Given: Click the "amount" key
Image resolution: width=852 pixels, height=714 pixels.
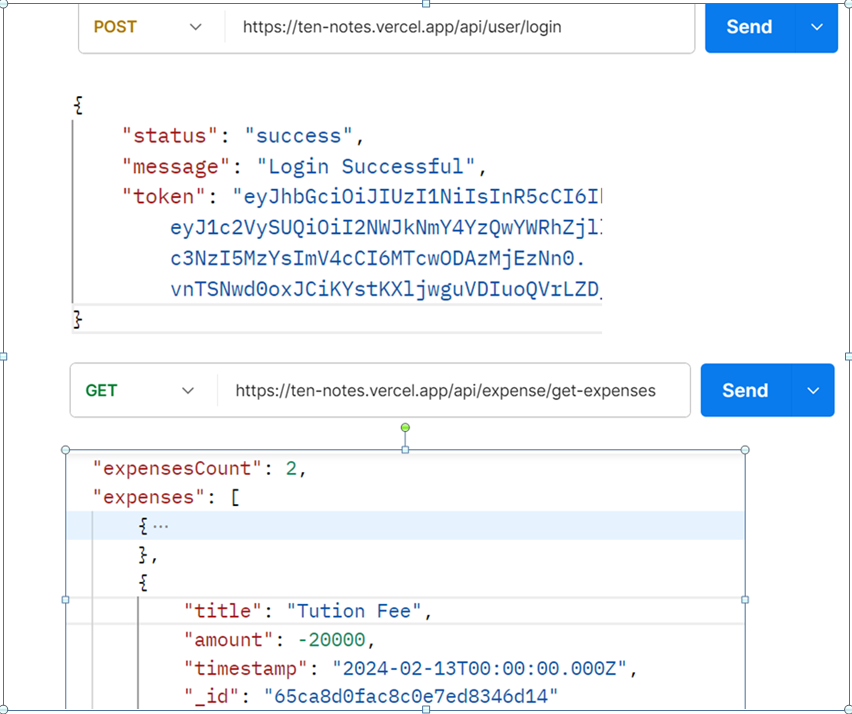Looking at the screenshot, I should [229, 640].
